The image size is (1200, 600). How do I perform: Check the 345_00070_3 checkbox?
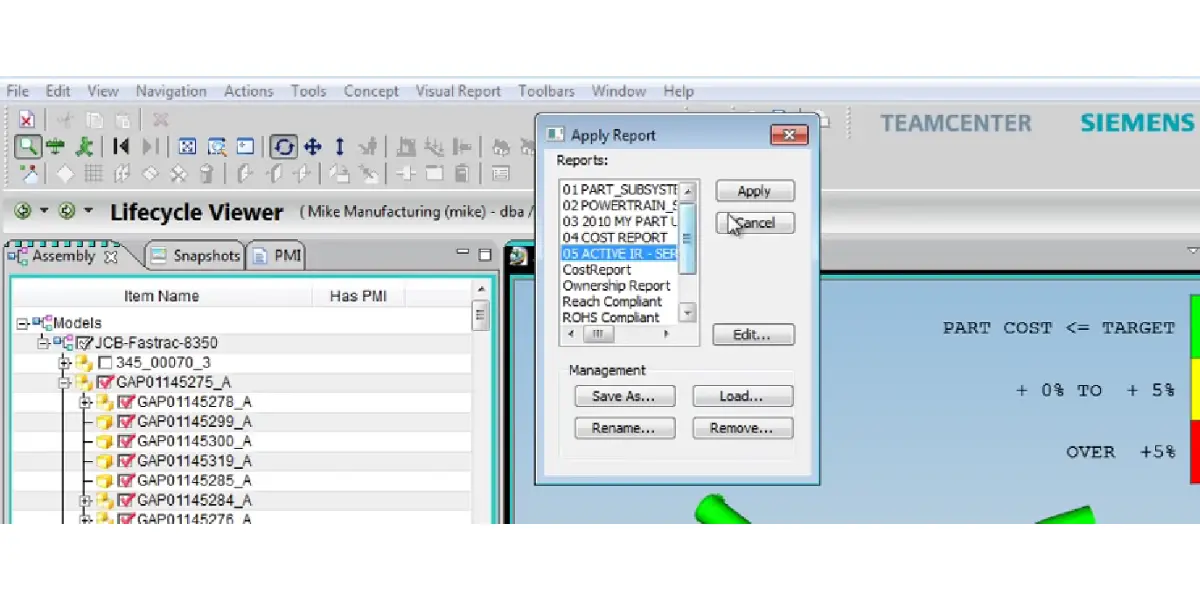105,362
